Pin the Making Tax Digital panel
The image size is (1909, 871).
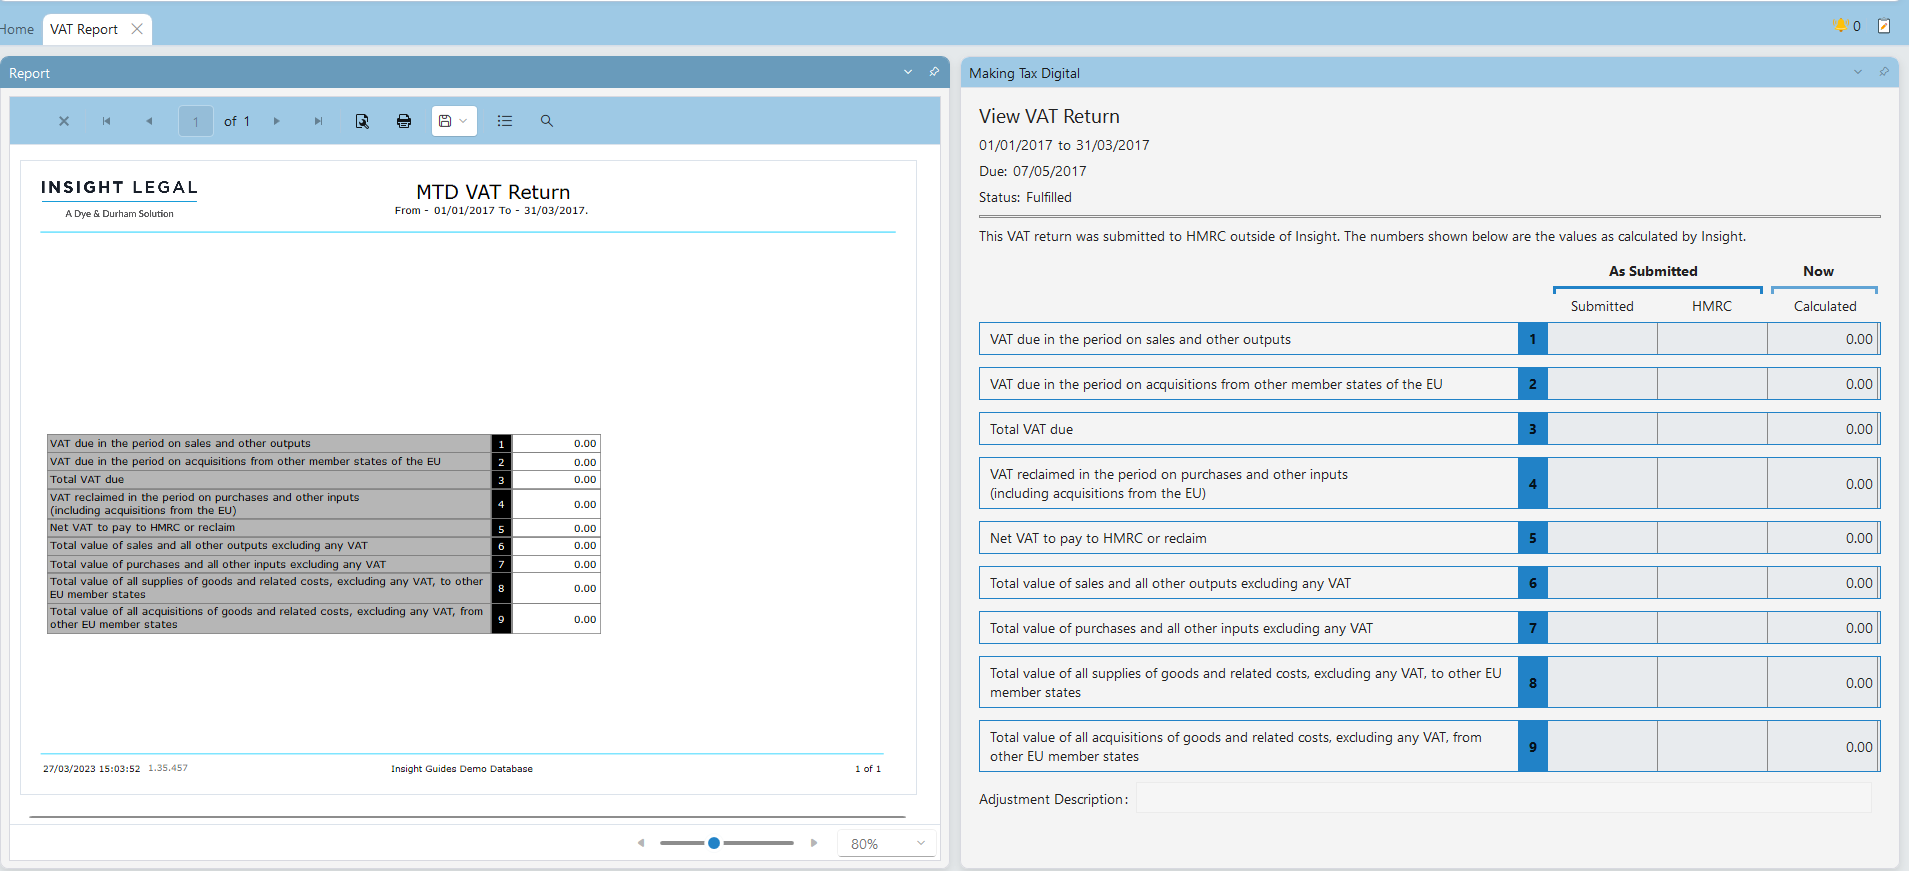1884,72
